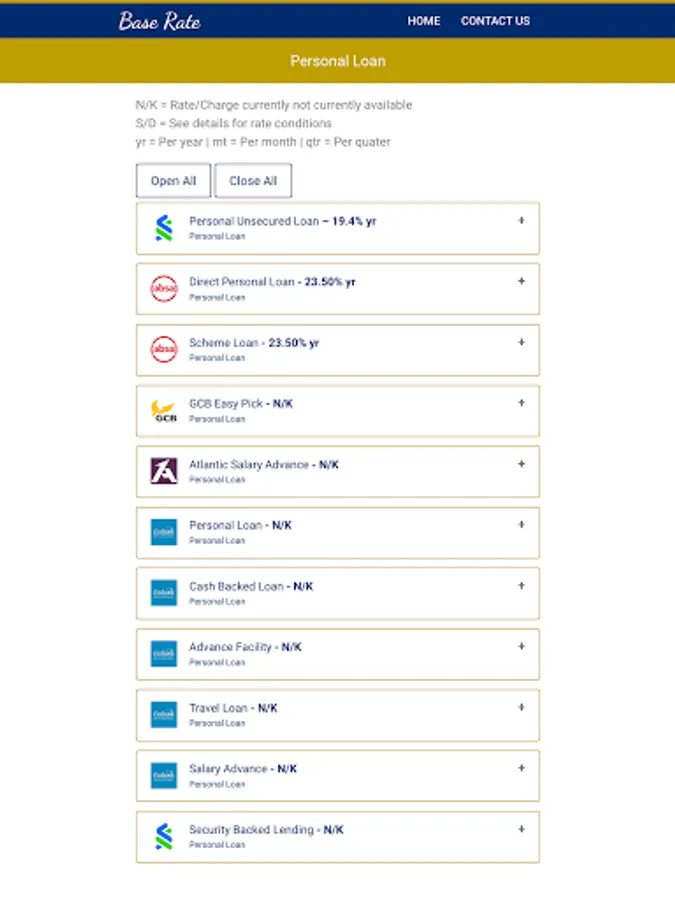Click Absa logo beside Scheme Loan
Screen dimensions: 675x900
164,350
